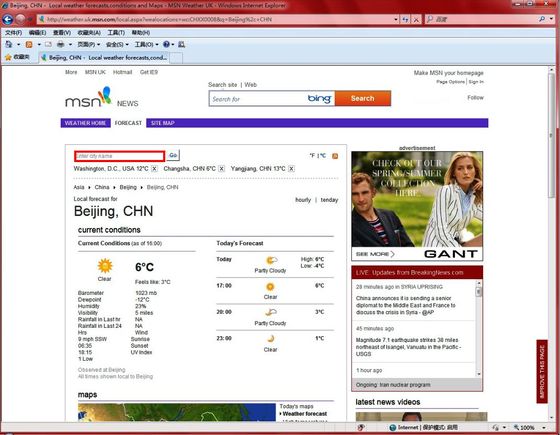The height and width of the screenshot is (435, 560).
Task: Open the tenday forecast link
Action: [329, 200]
